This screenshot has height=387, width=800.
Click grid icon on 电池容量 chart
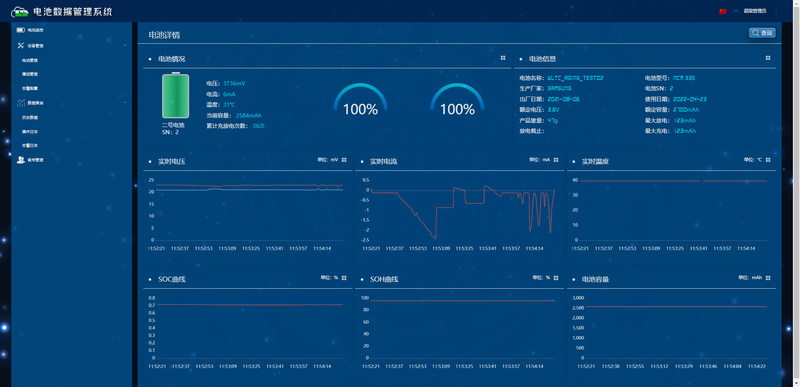click(x=768, y=278)
